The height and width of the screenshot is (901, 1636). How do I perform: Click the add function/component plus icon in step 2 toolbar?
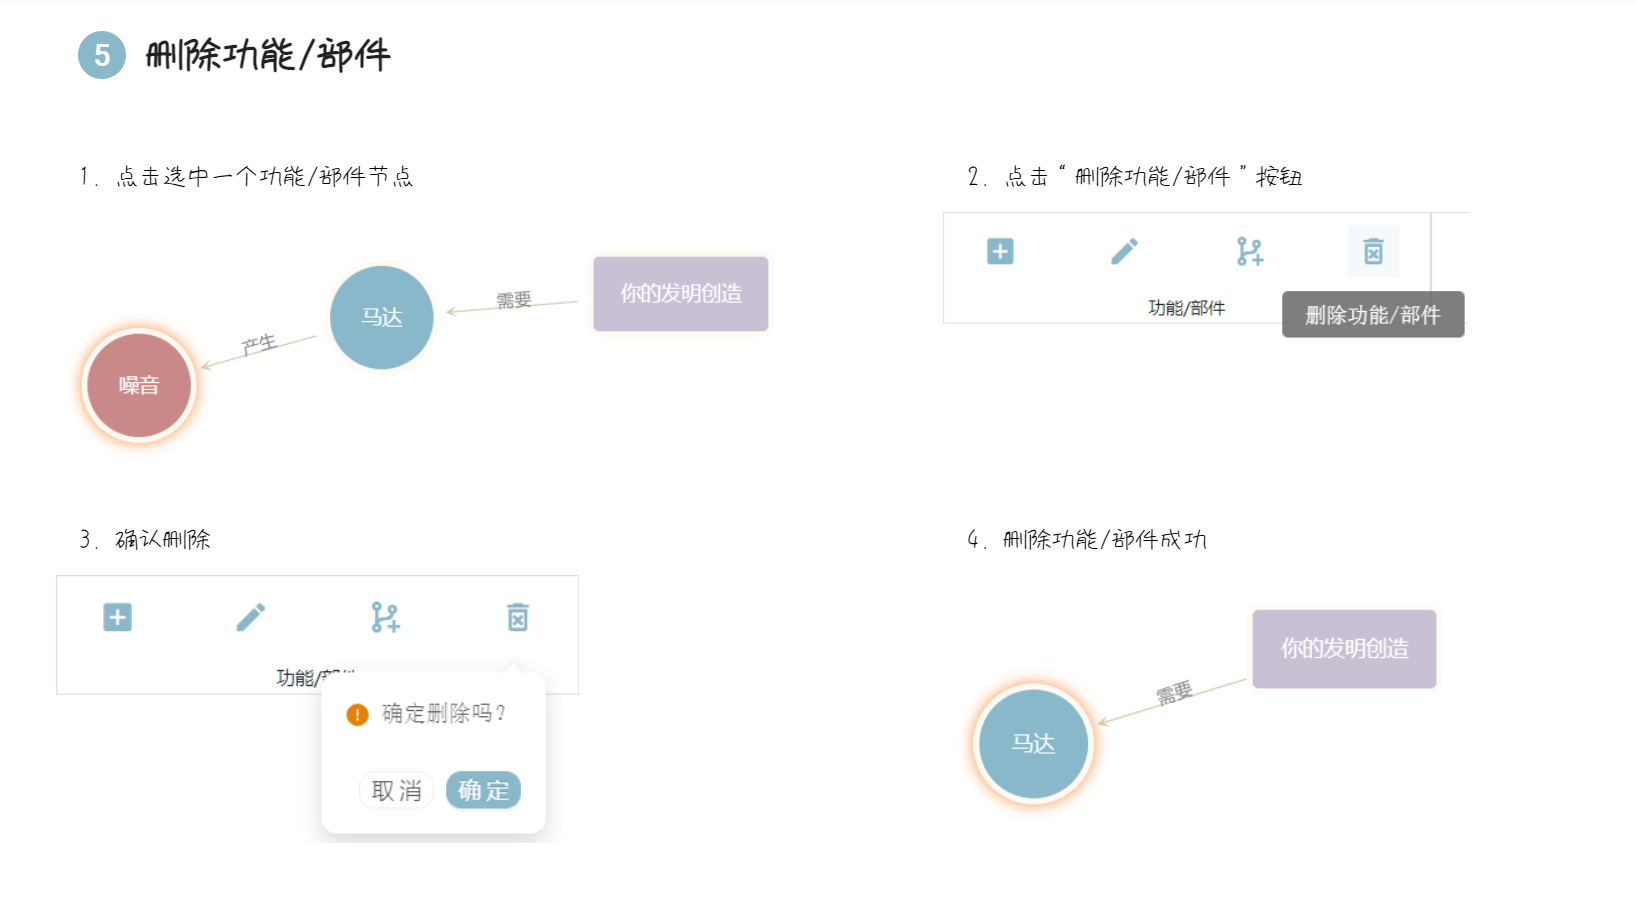(x=999, y=251)
